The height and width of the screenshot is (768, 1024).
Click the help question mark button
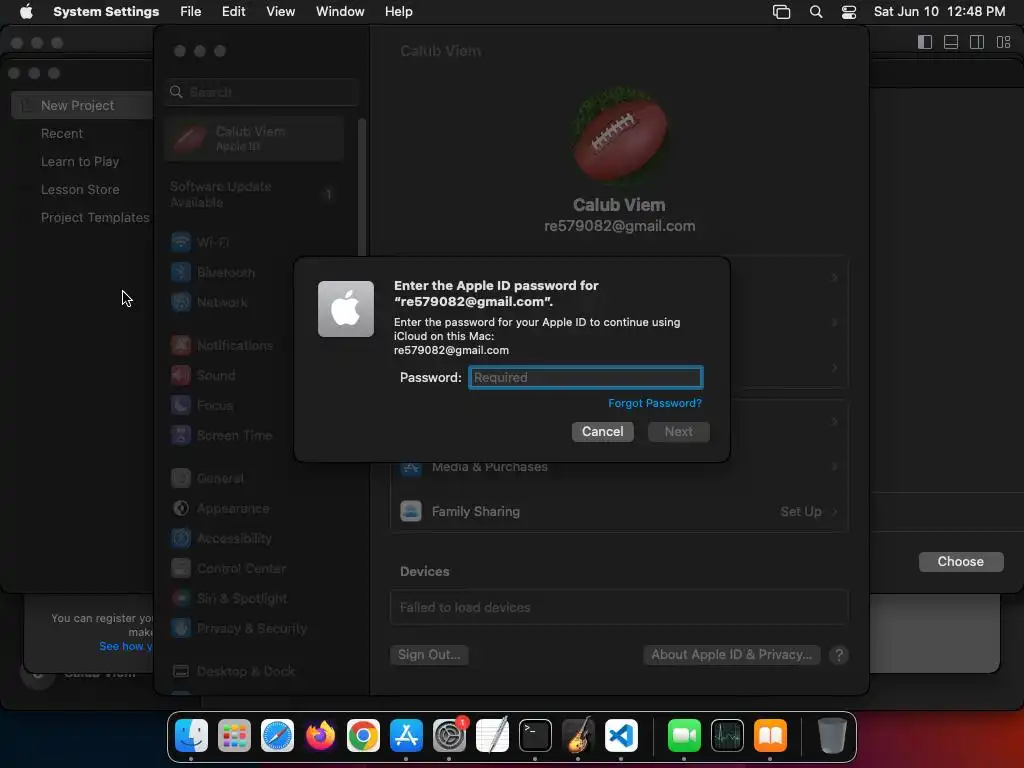click(x=839, y=654)
